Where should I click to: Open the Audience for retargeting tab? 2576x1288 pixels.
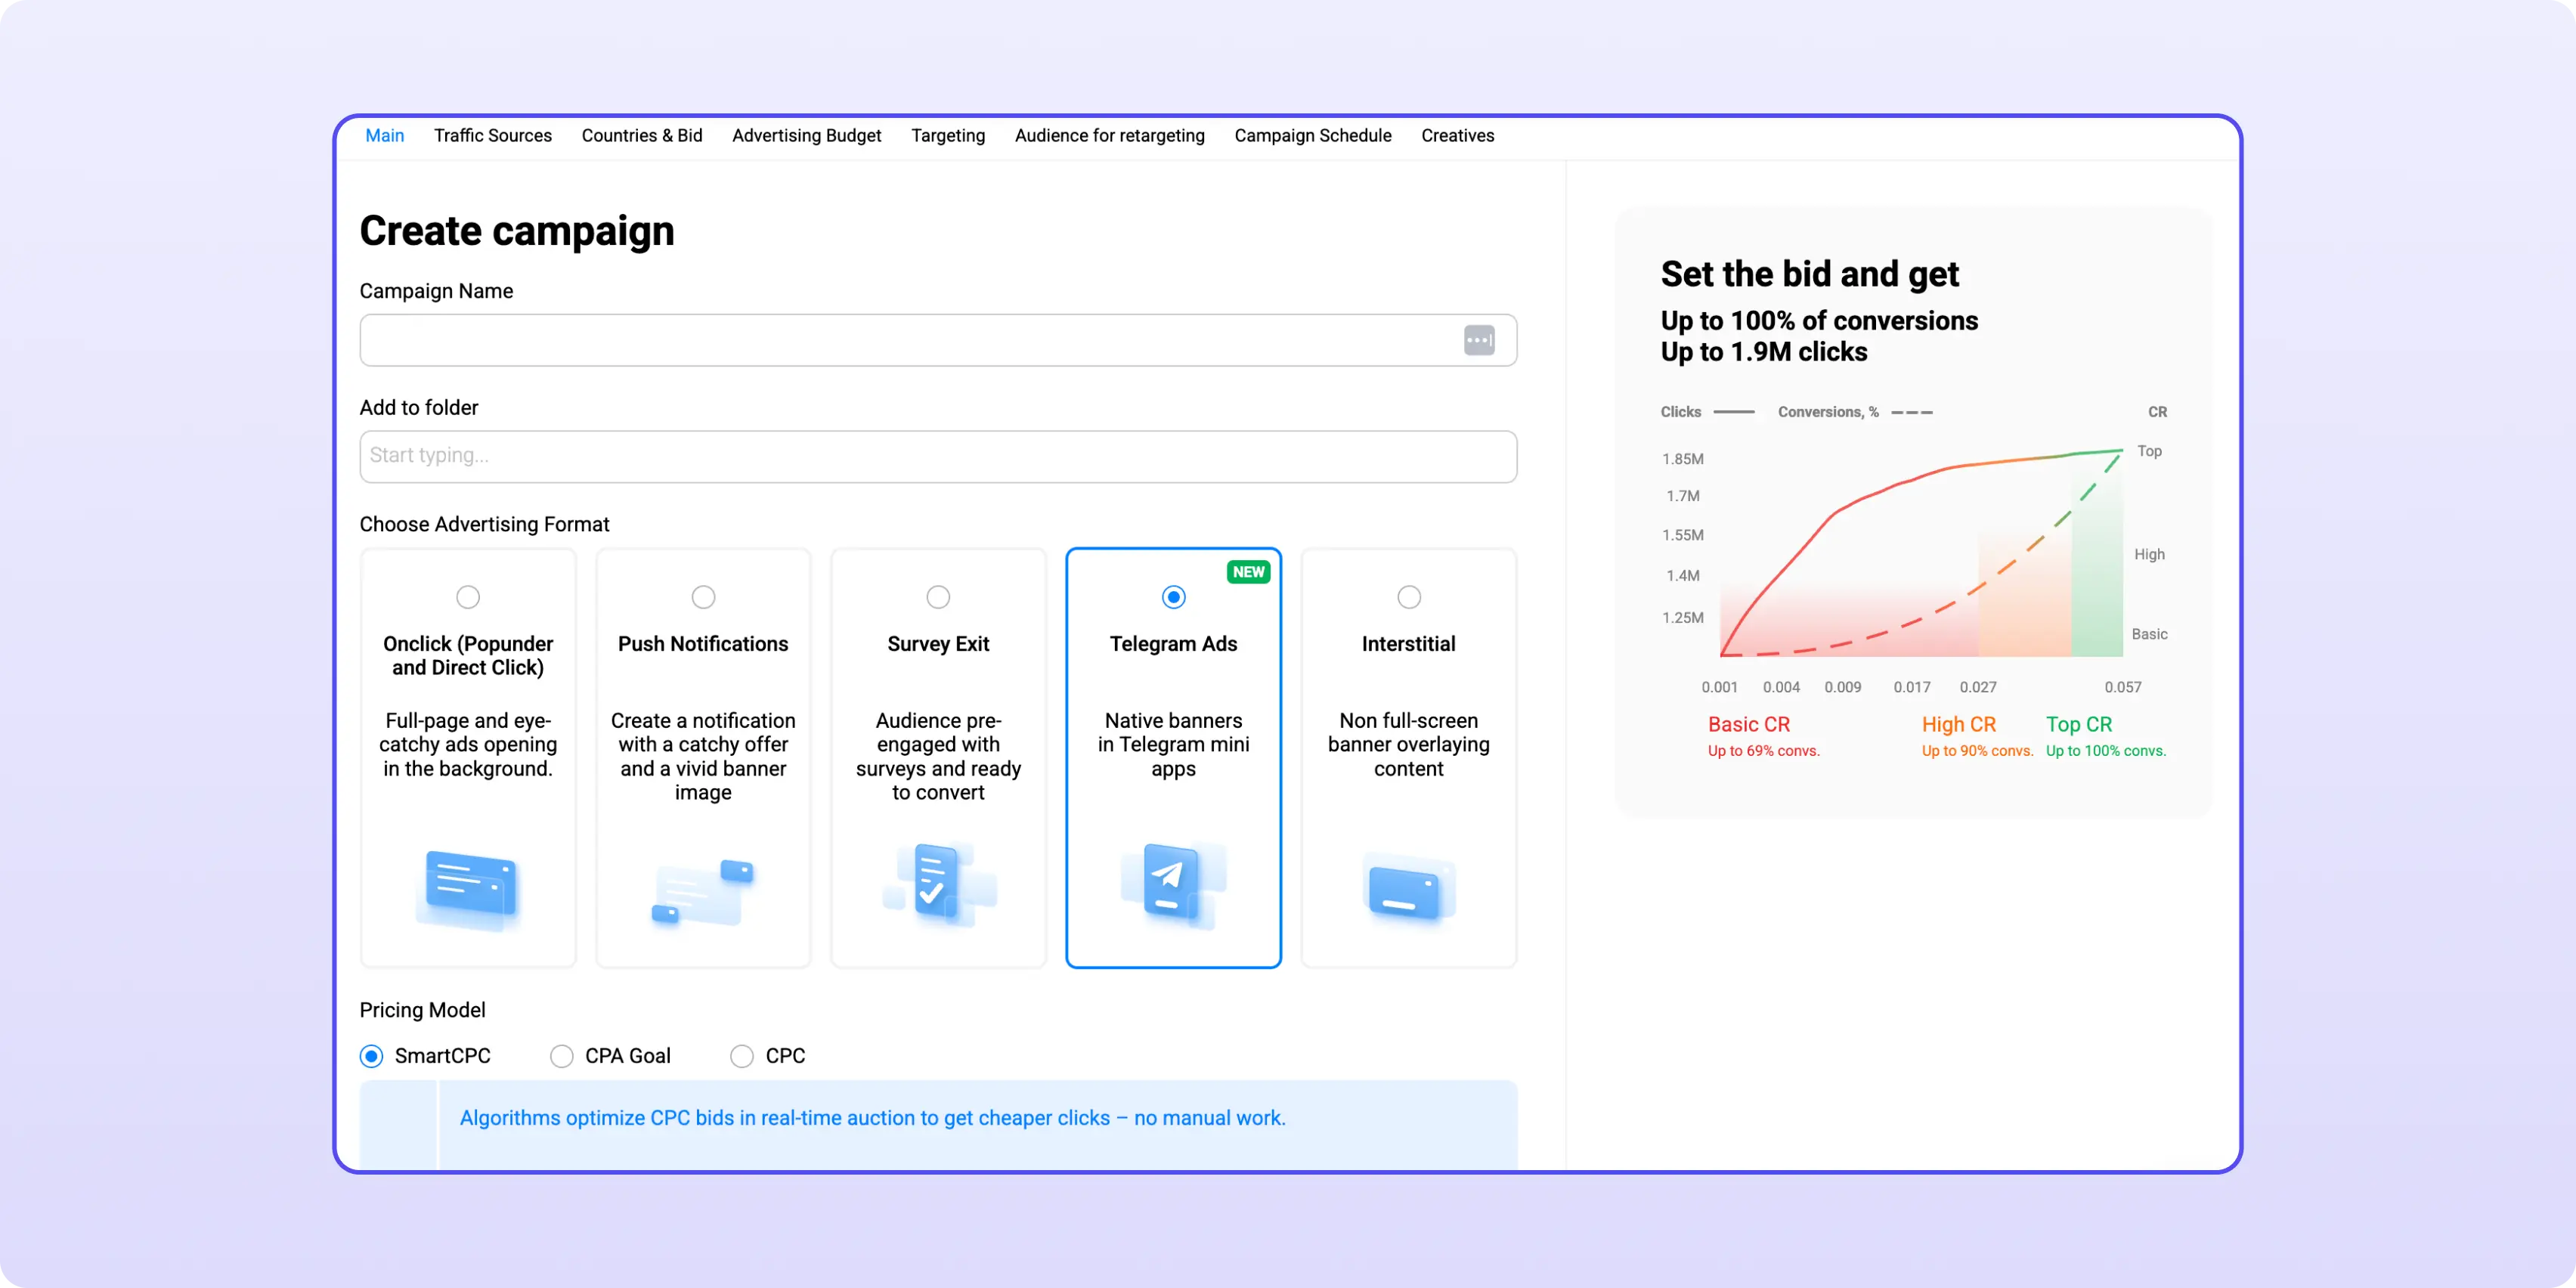tap(1109, 135)
